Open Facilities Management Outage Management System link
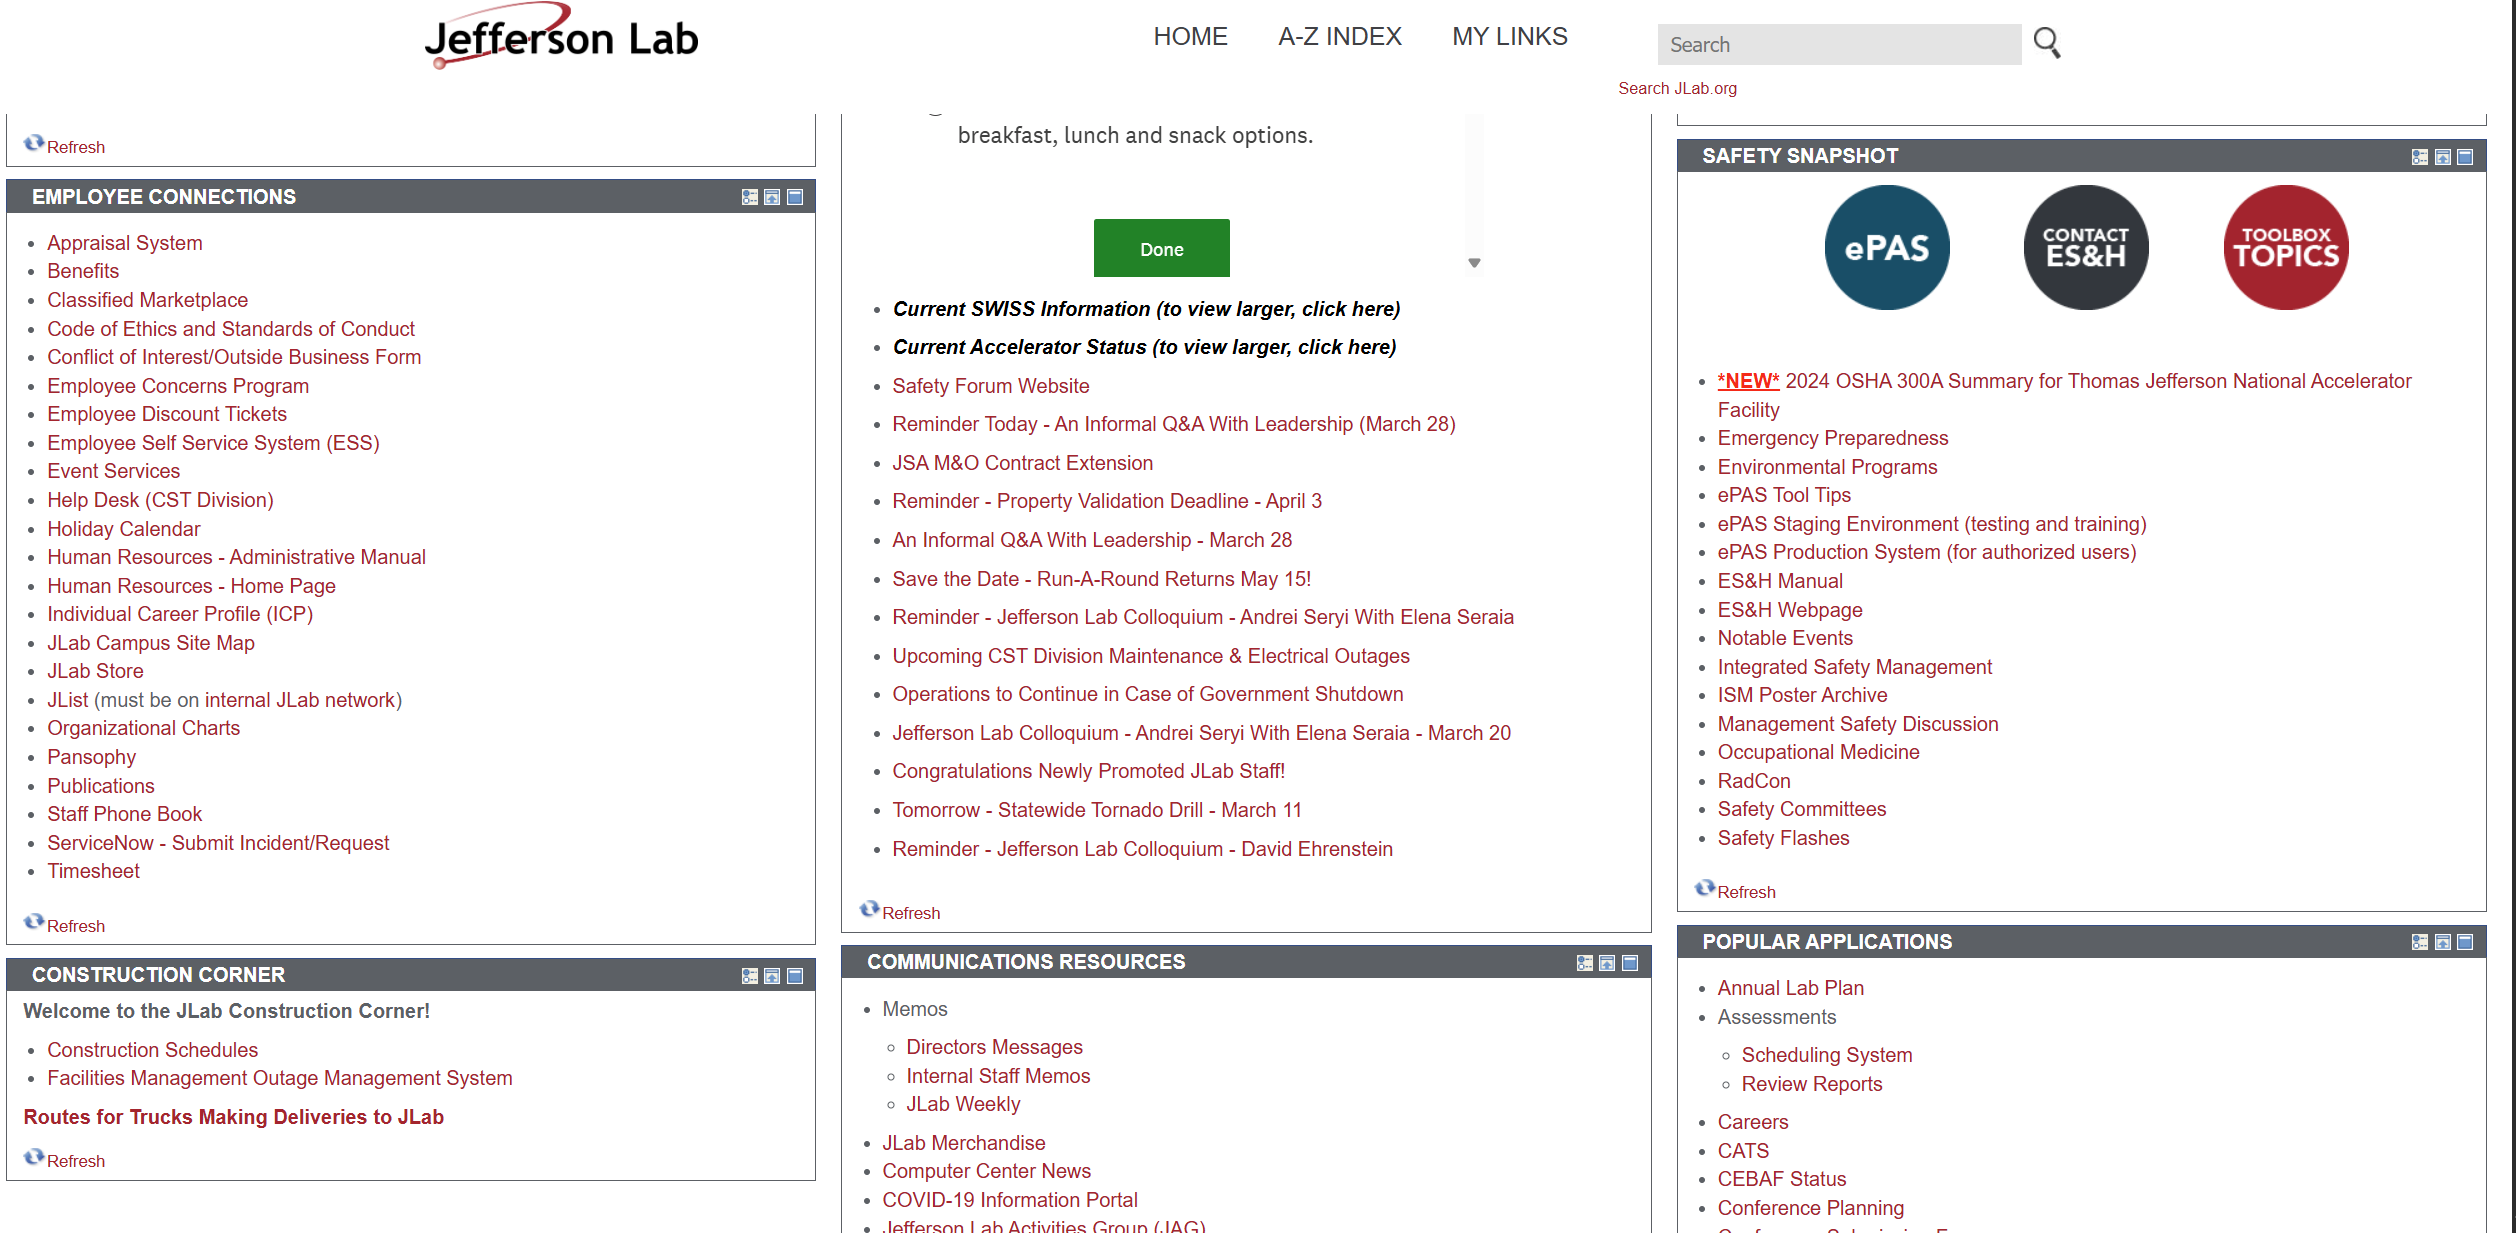Screen dimensions: 2516x1233 (x=280, y=1078)
